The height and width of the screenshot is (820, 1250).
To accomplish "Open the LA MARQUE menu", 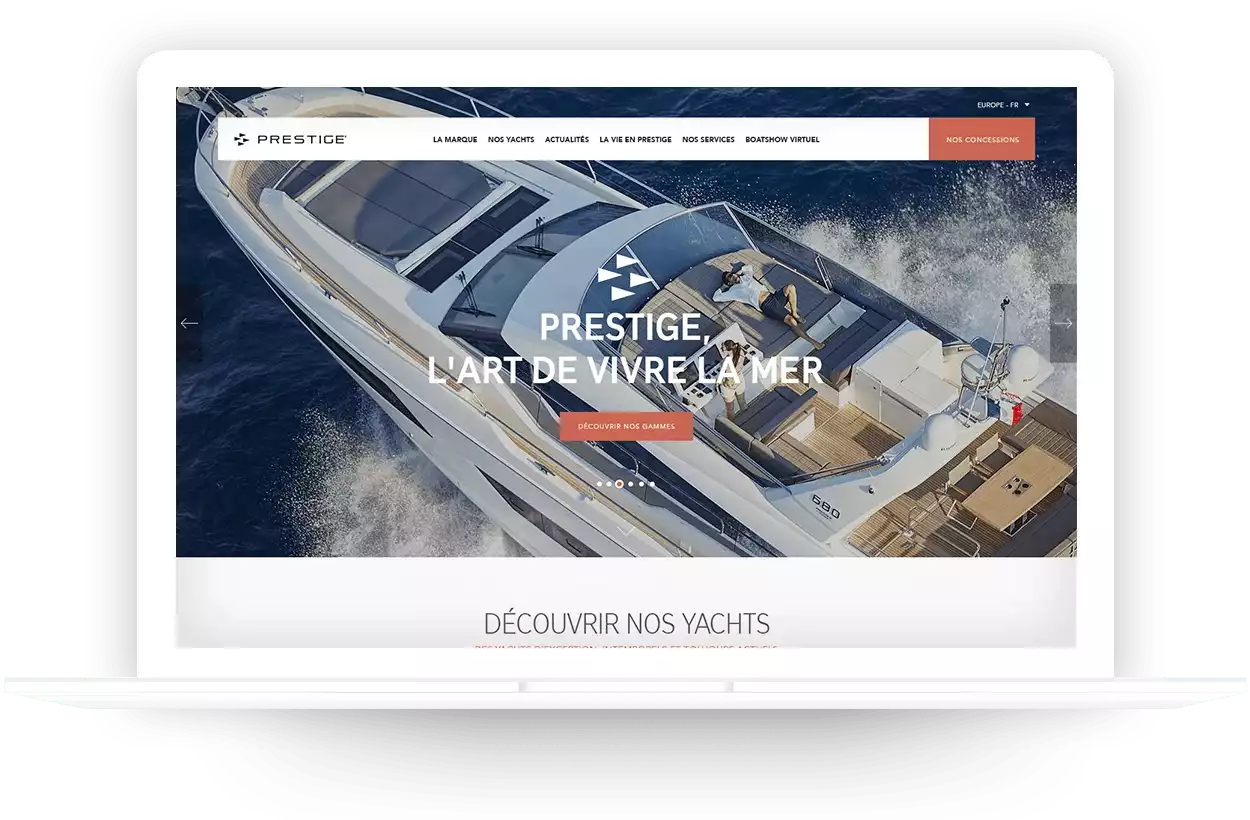I will 455,140.
